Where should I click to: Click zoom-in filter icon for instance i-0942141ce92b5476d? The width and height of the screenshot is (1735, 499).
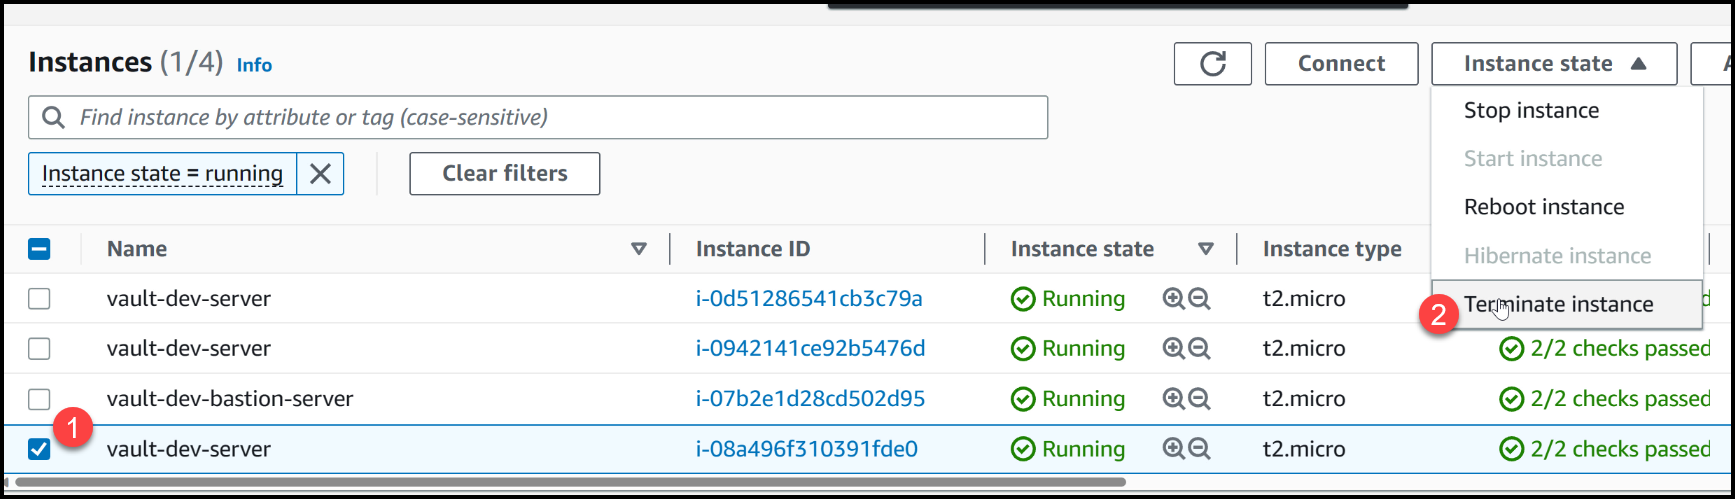(1173, 349)
